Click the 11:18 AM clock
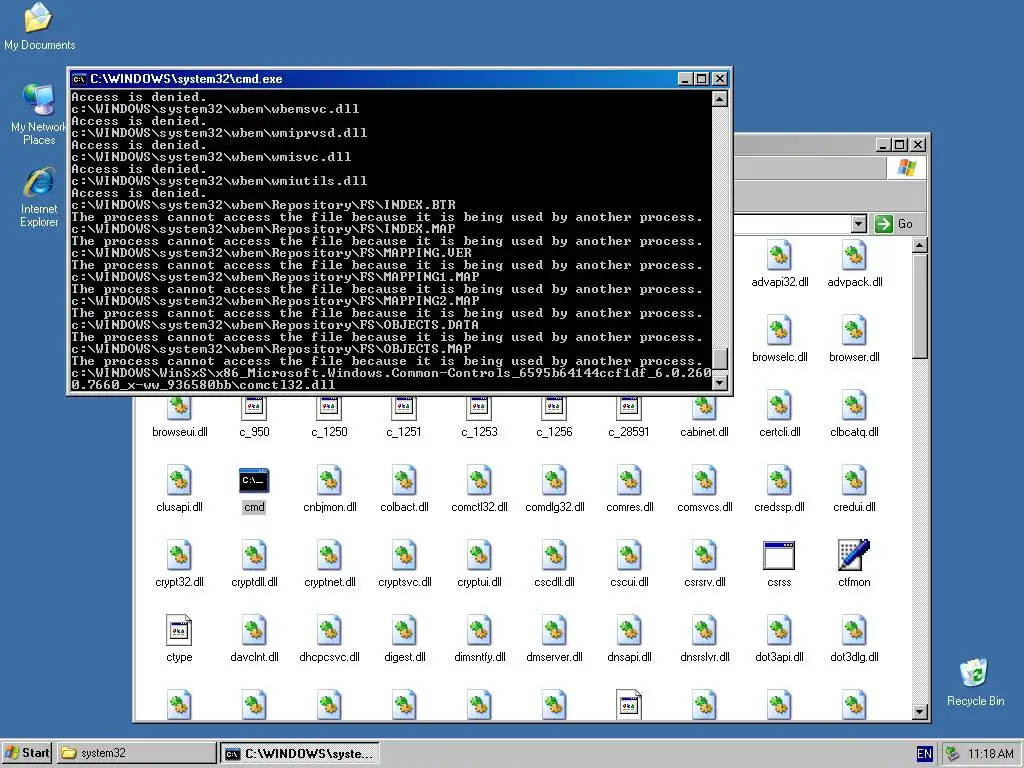The height and width of the screenshot is (768, 1024). pyautogui.click(x=990, y=754)
